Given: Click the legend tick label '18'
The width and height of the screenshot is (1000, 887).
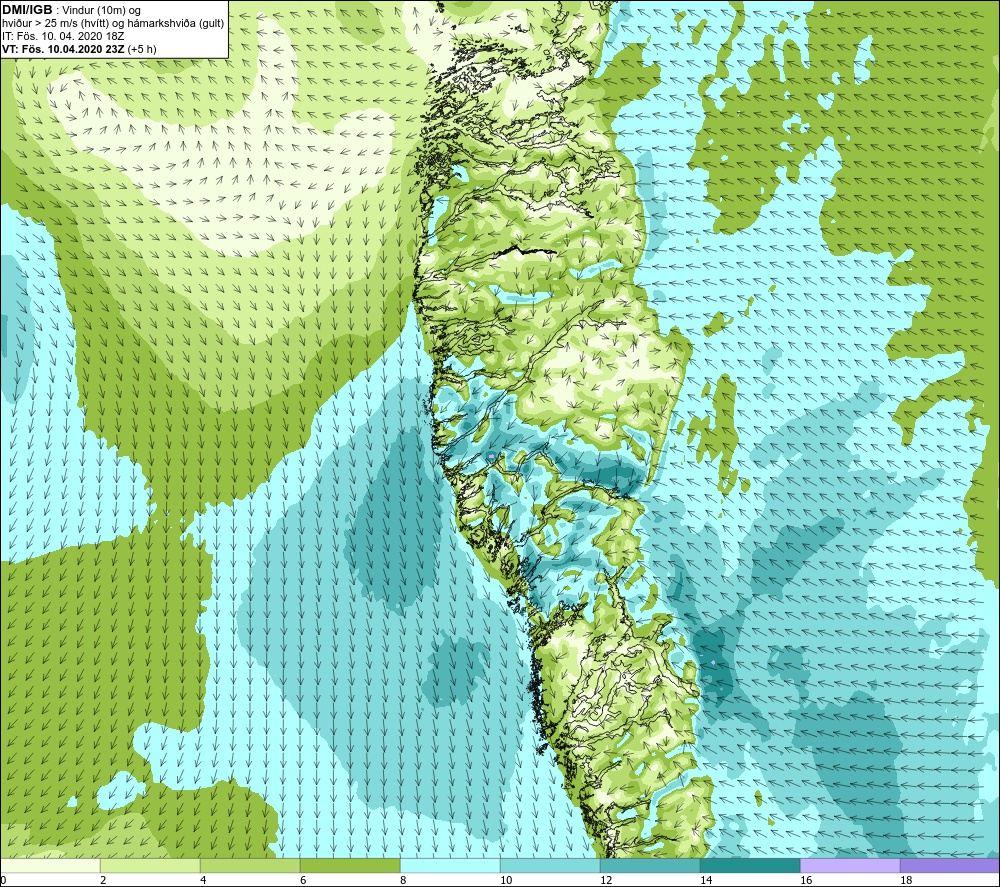Looking at the screenshot, I should (906, 881).
